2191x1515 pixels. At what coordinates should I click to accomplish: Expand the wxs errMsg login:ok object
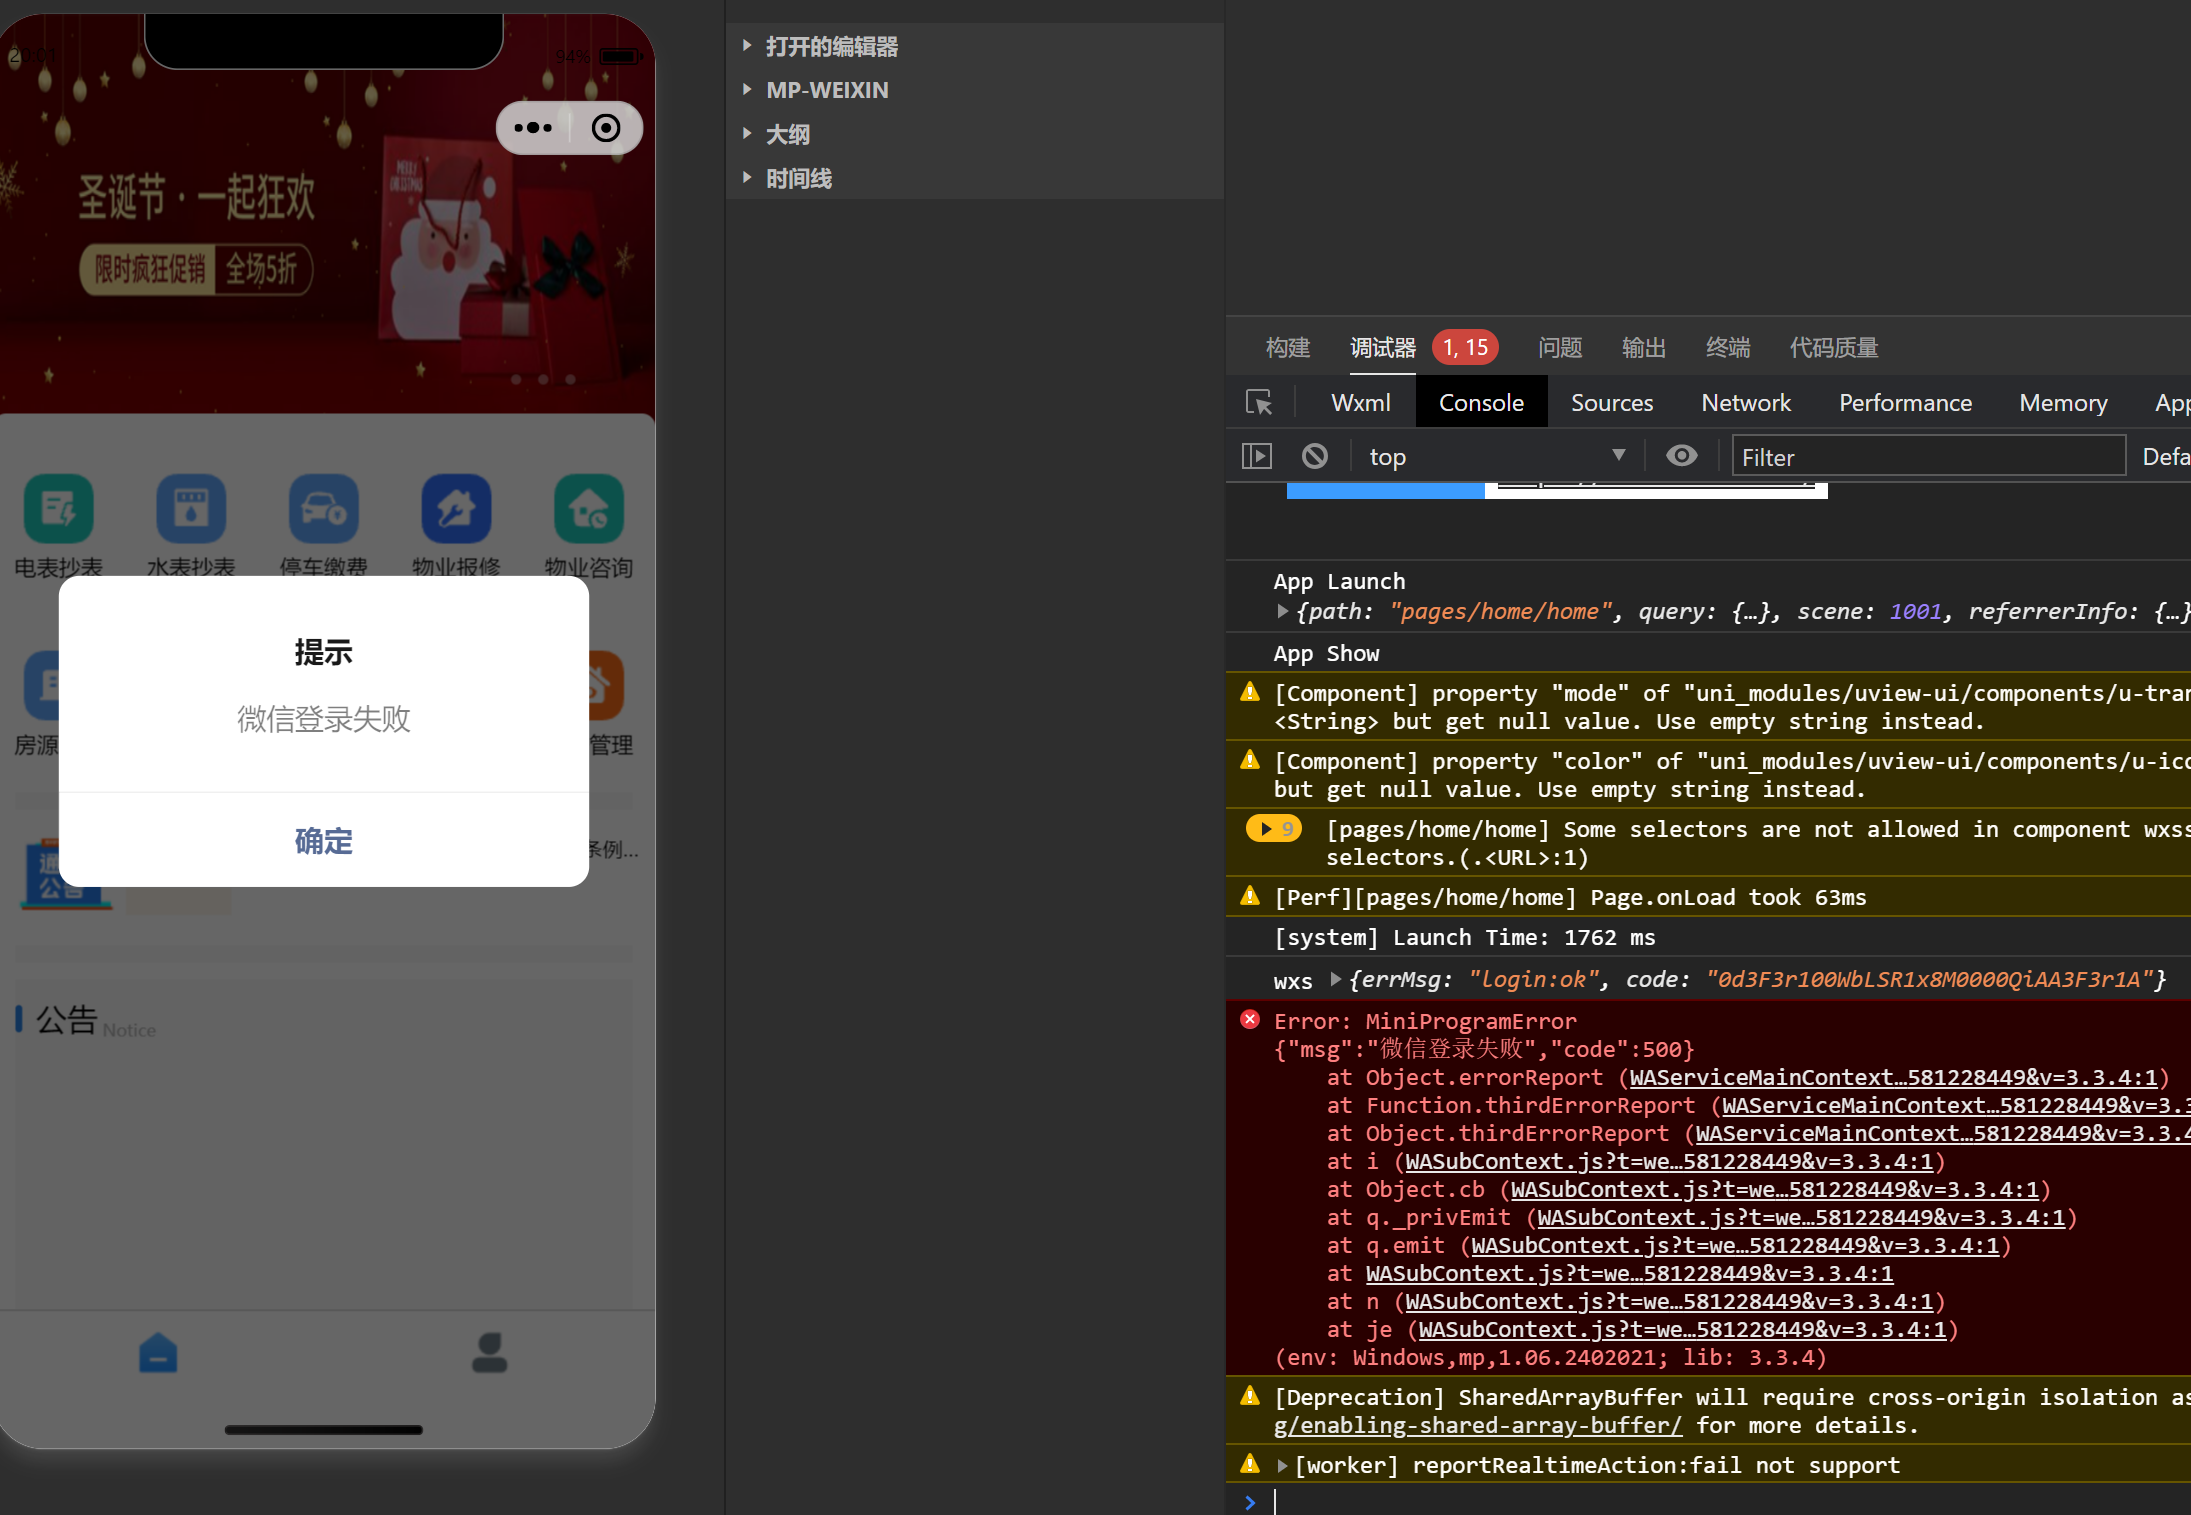coord(1335,980)
